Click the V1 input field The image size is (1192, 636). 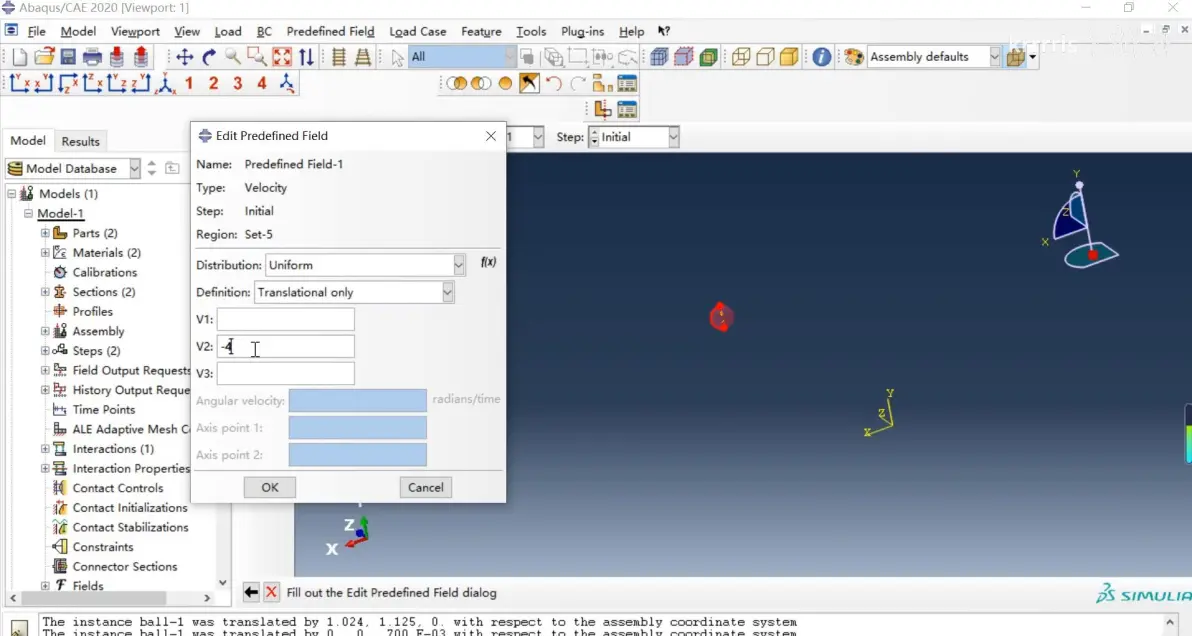[286, 320]
